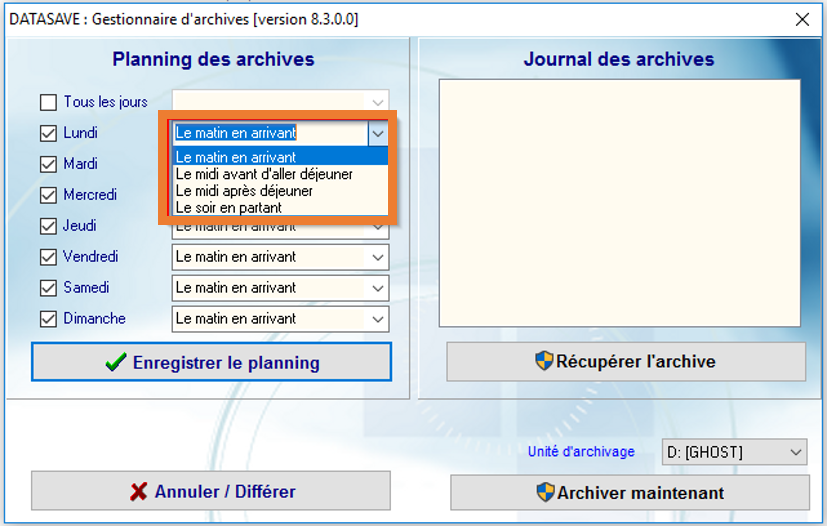Image resolution: width=827 pixels, height=526 pixels.
Task: Click the Enregistrer le planning button
Action: coord(211,363)
